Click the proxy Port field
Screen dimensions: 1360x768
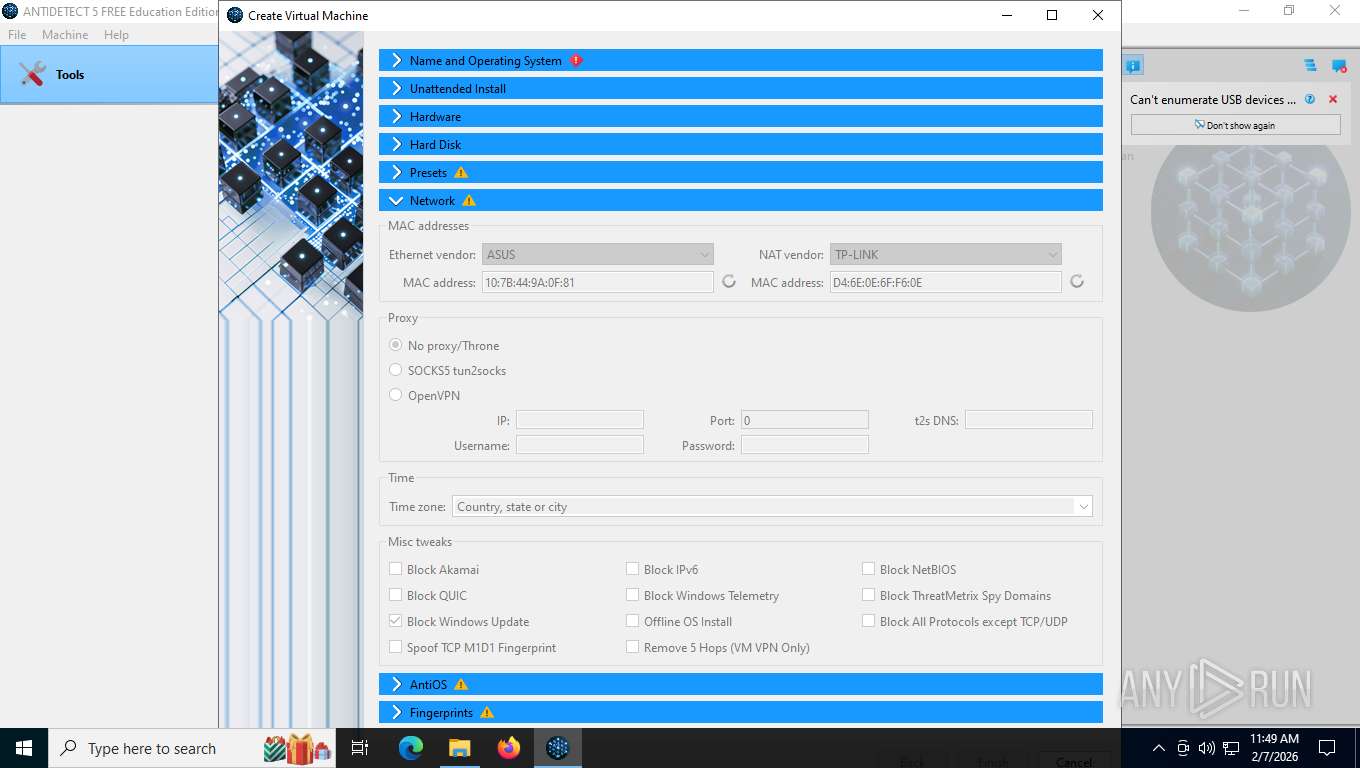pos(805,420)
